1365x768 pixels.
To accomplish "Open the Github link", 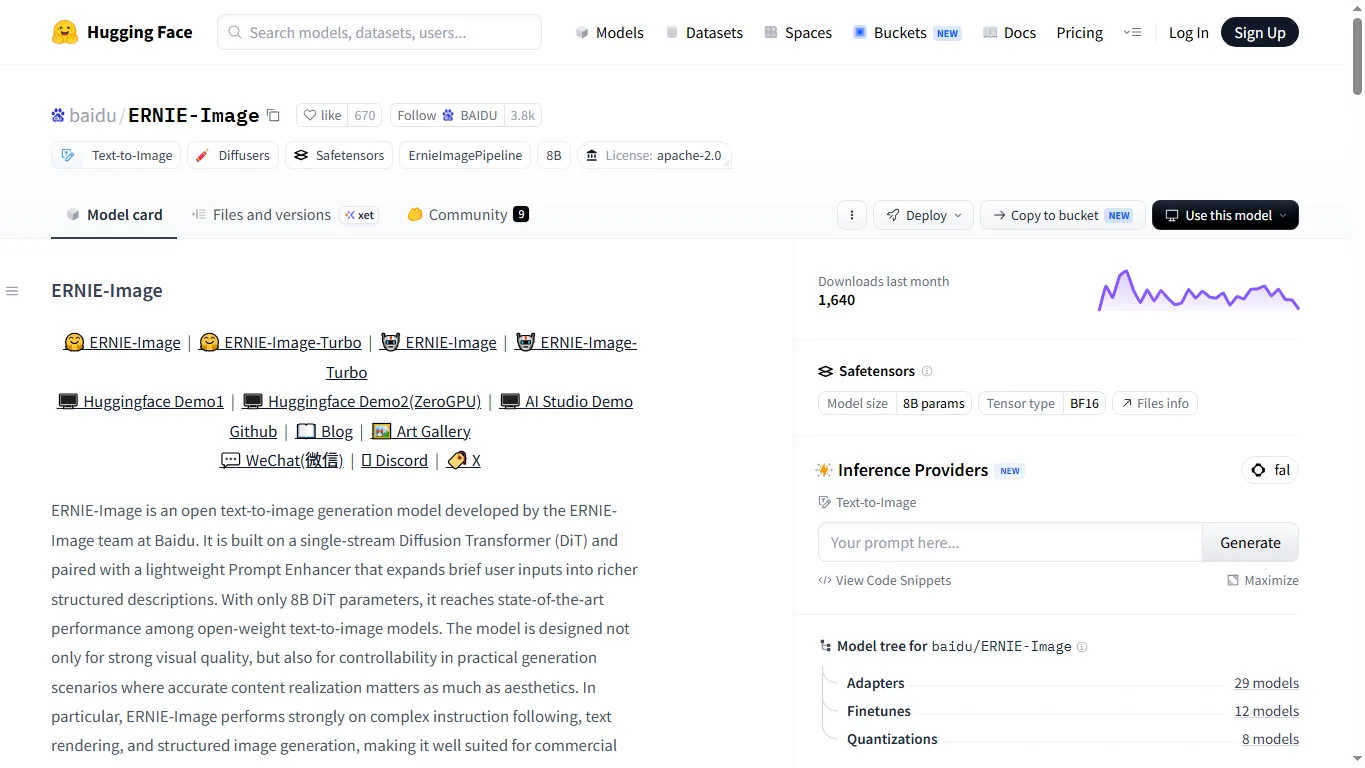I will point(253,431).
